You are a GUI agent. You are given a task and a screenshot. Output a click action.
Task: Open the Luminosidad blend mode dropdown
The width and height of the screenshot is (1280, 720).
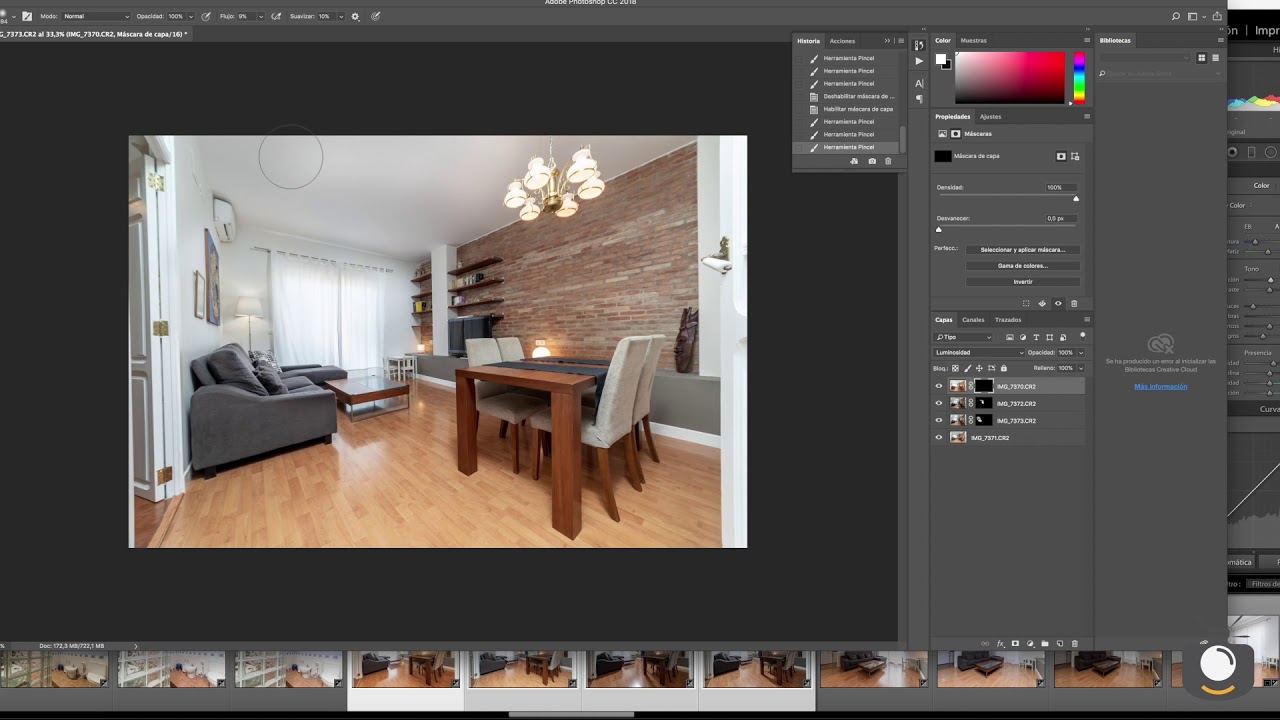tap(979, 352)
